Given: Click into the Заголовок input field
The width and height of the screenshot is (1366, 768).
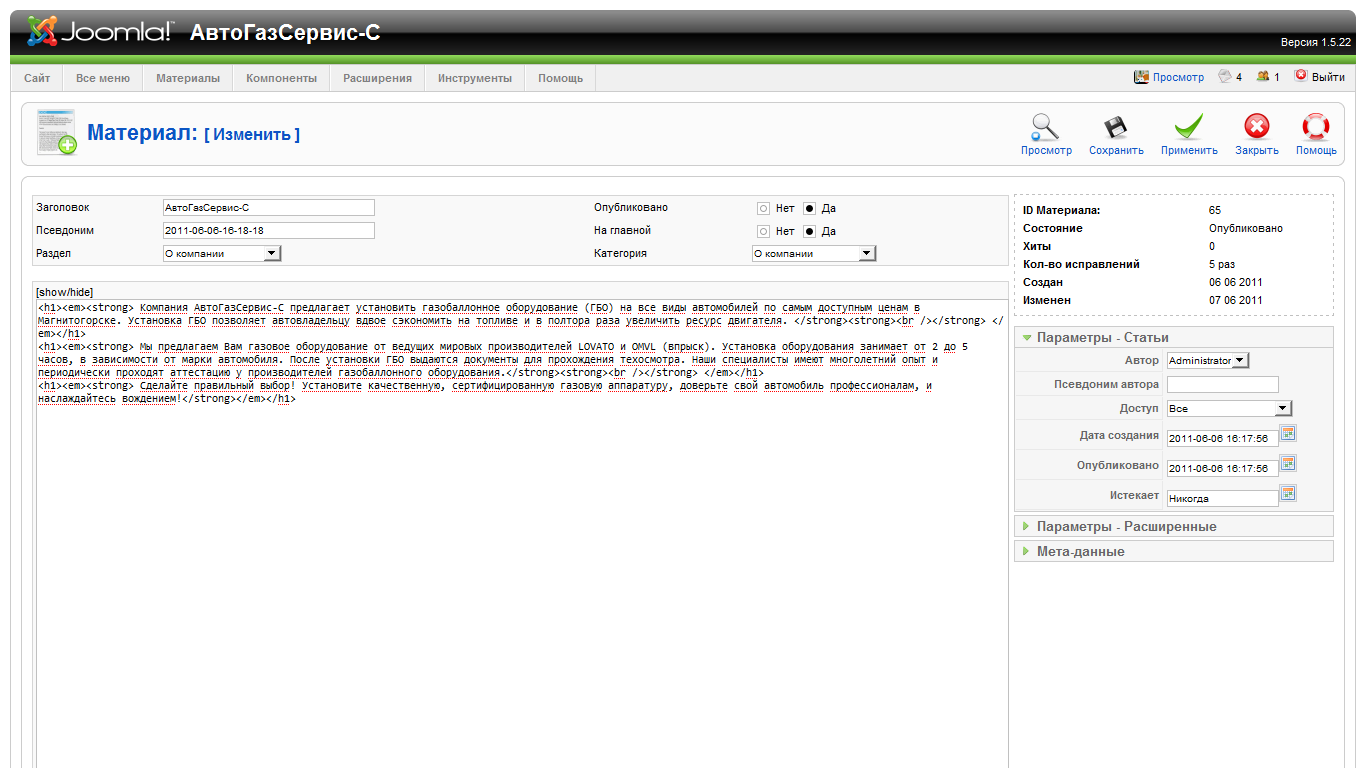Looking at the screenshot, I should click(269, 208).
